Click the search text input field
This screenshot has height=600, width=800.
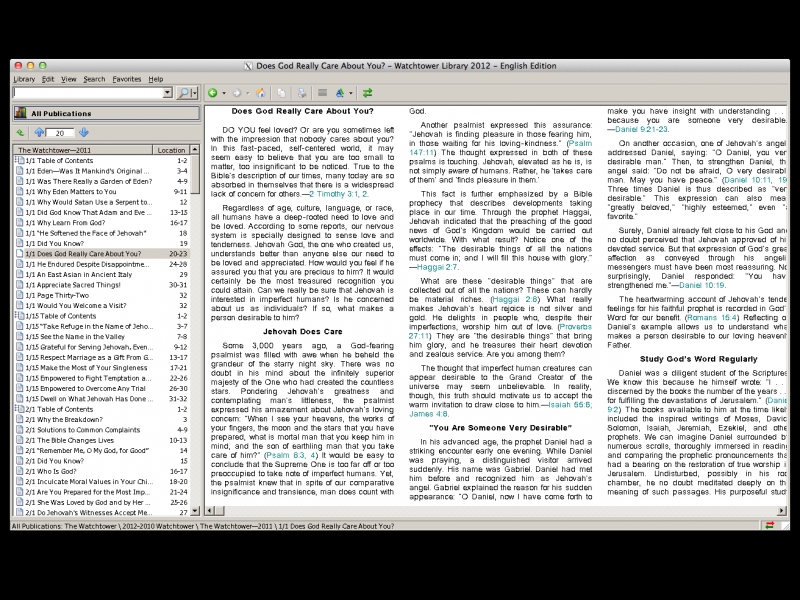(x=88, y=93)
